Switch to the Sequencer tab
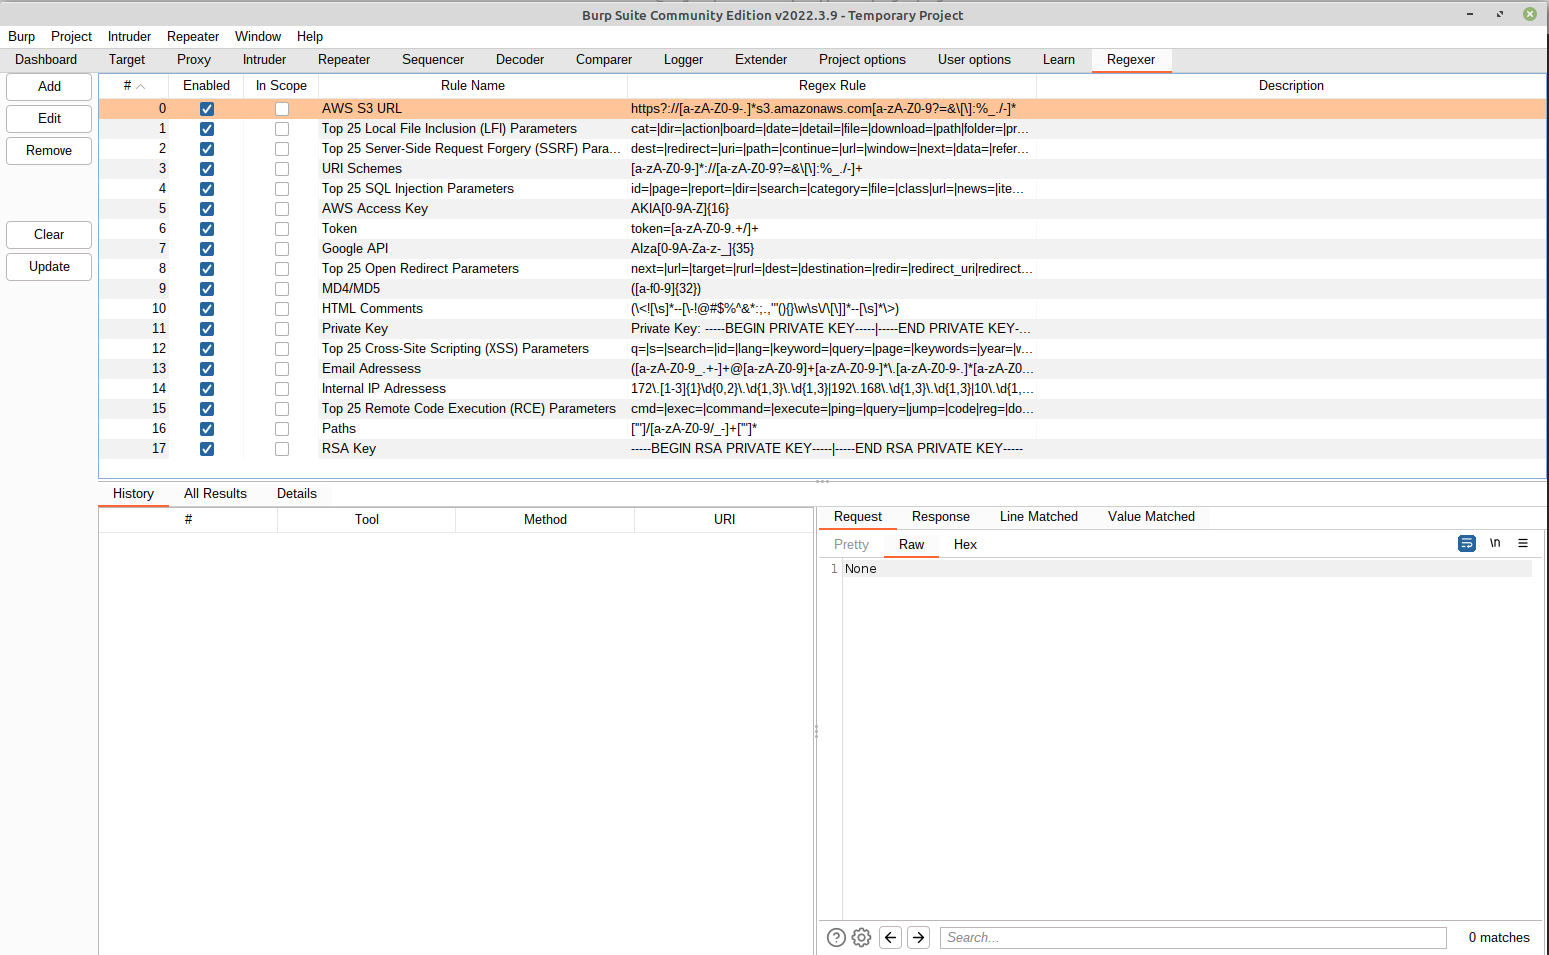Image resolution: width=1549 pixels, height=955 pixels. 433,60
